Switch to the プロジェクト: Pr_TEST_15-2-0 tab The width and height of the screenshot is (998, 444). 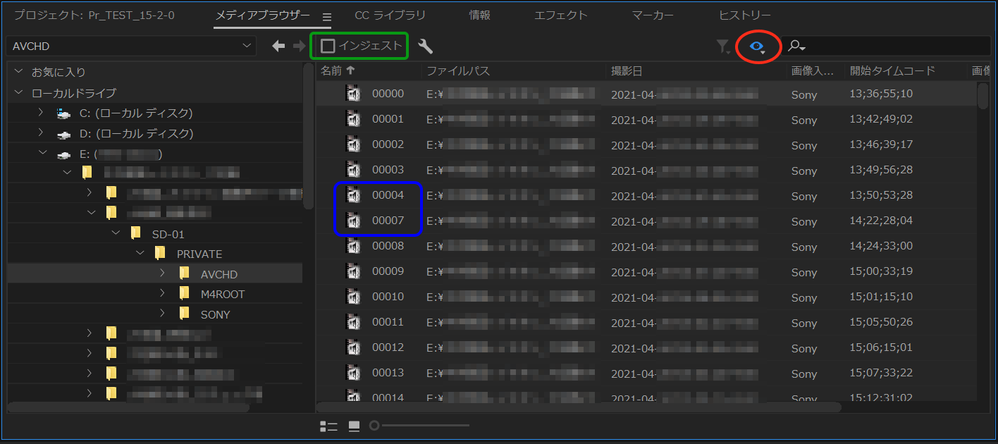tap(94, 15)
